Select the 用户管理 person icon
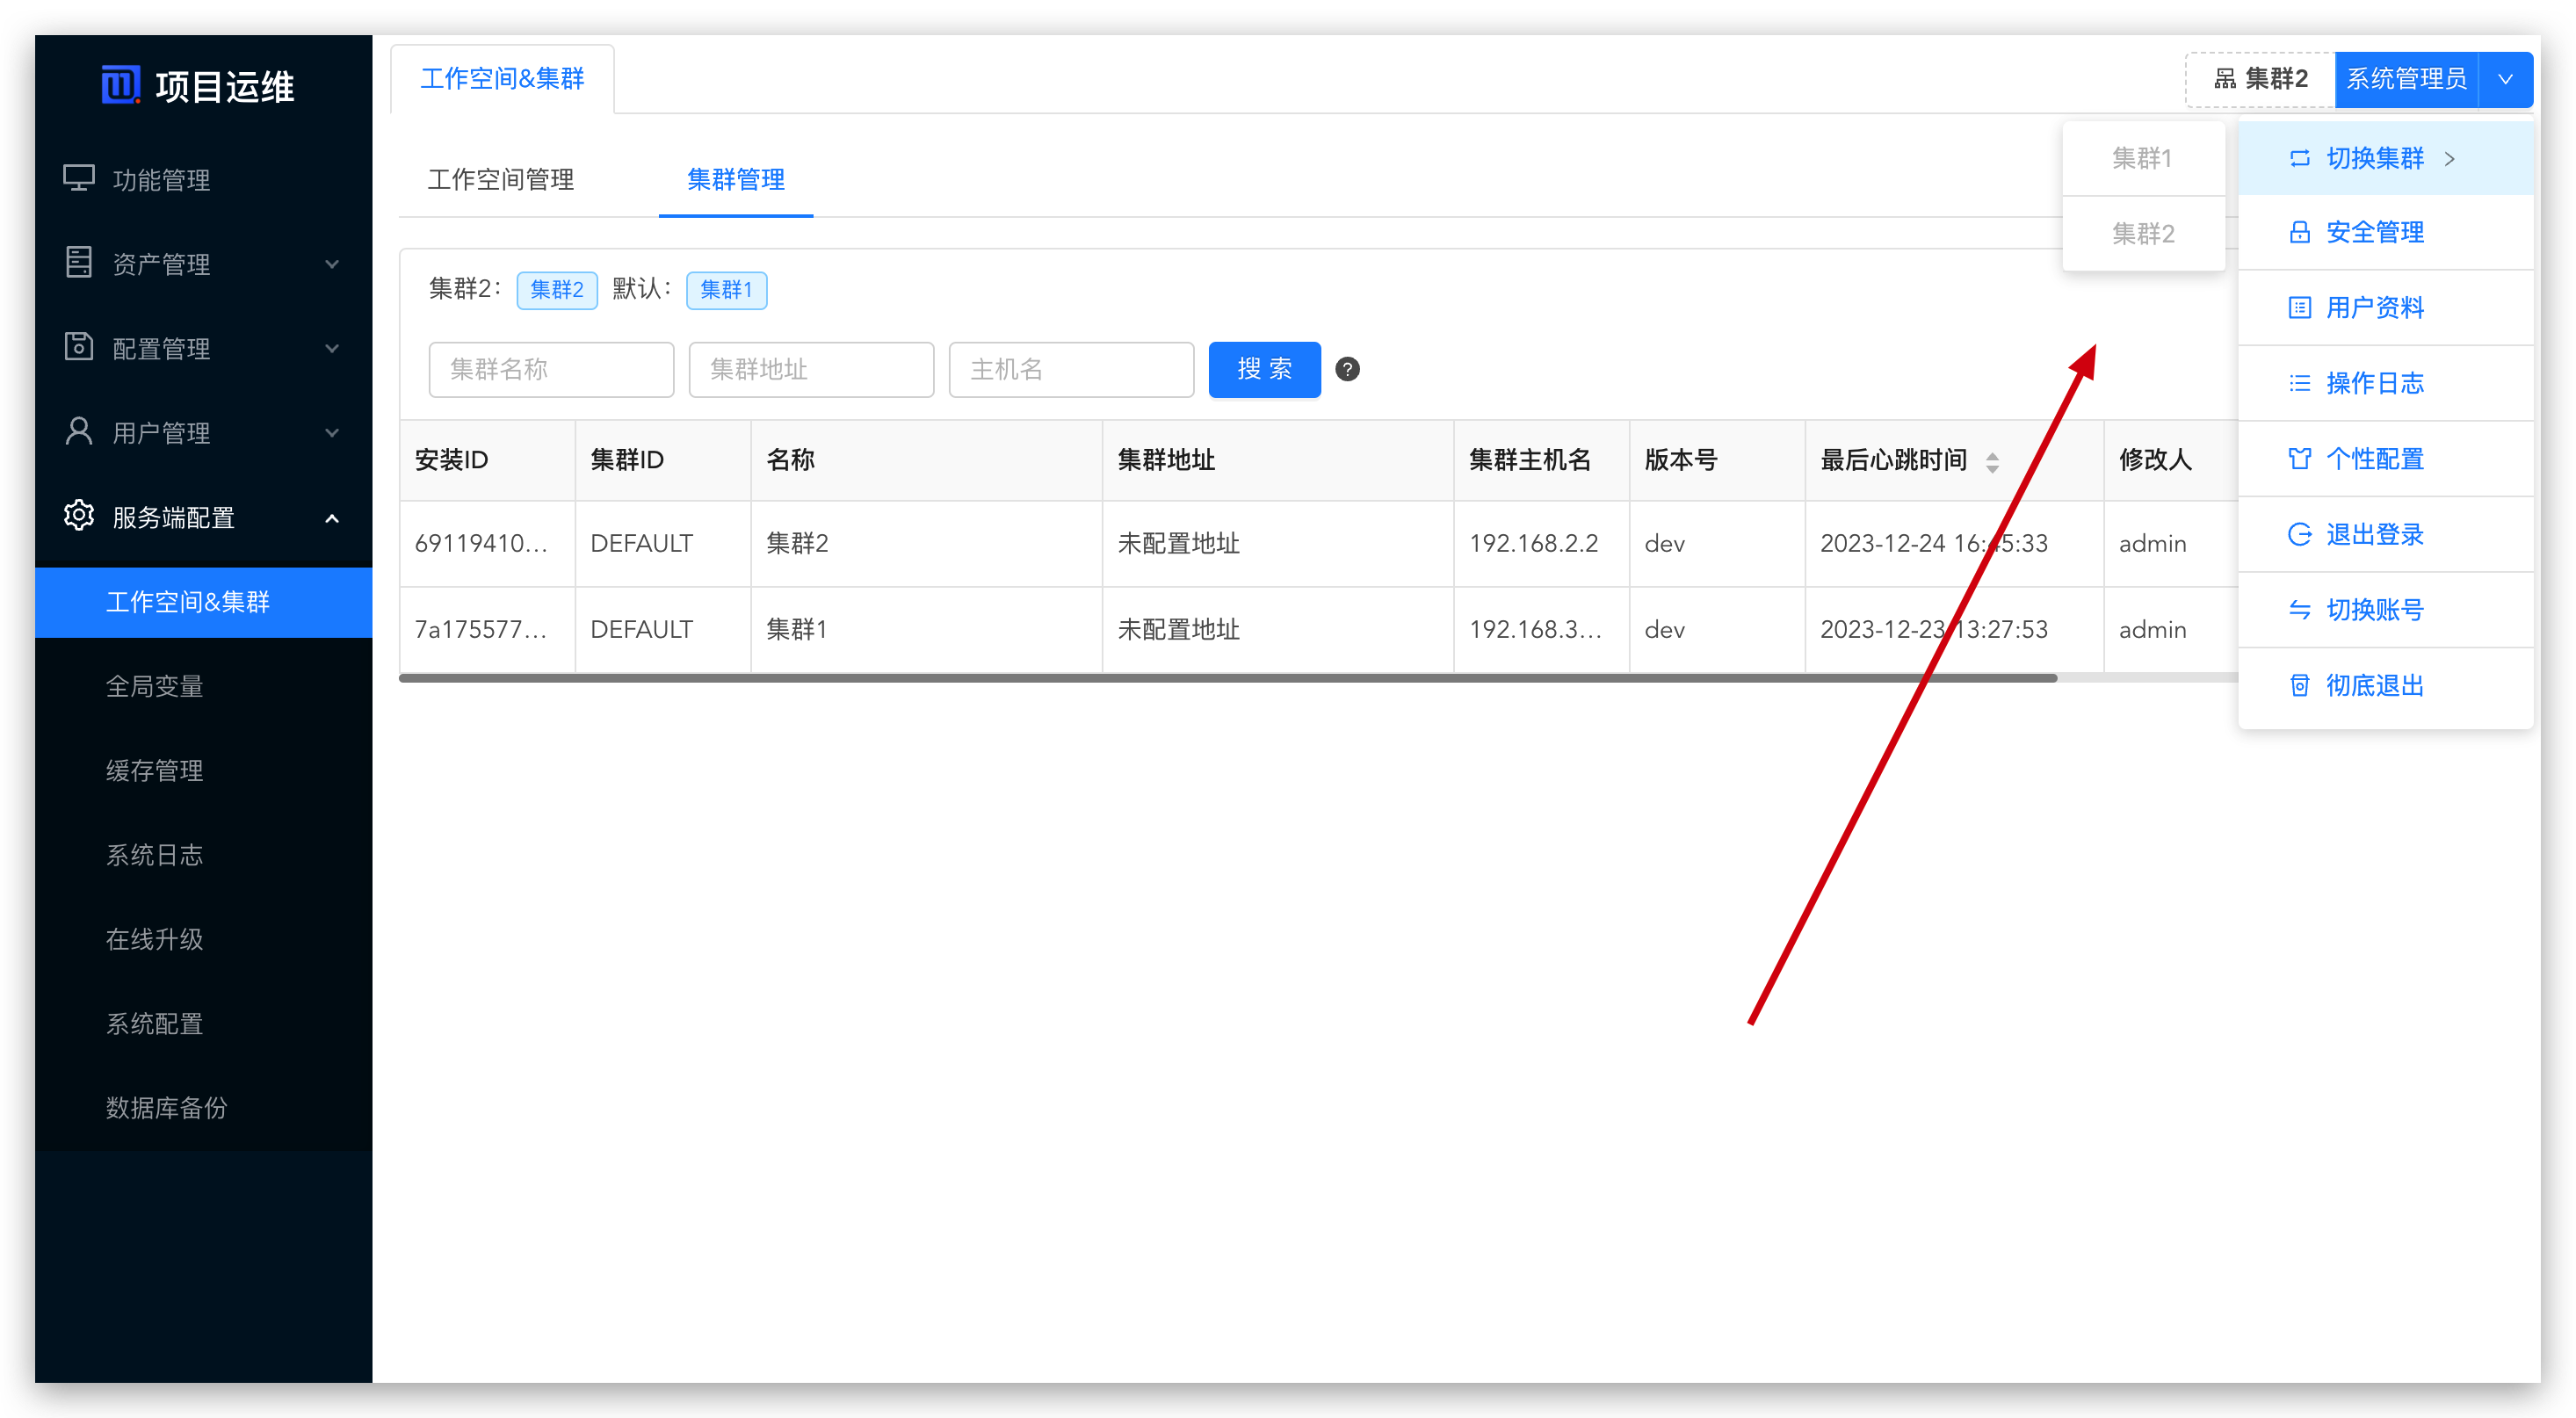Viewport: 2576px width, 1418px height. point(79,432)
